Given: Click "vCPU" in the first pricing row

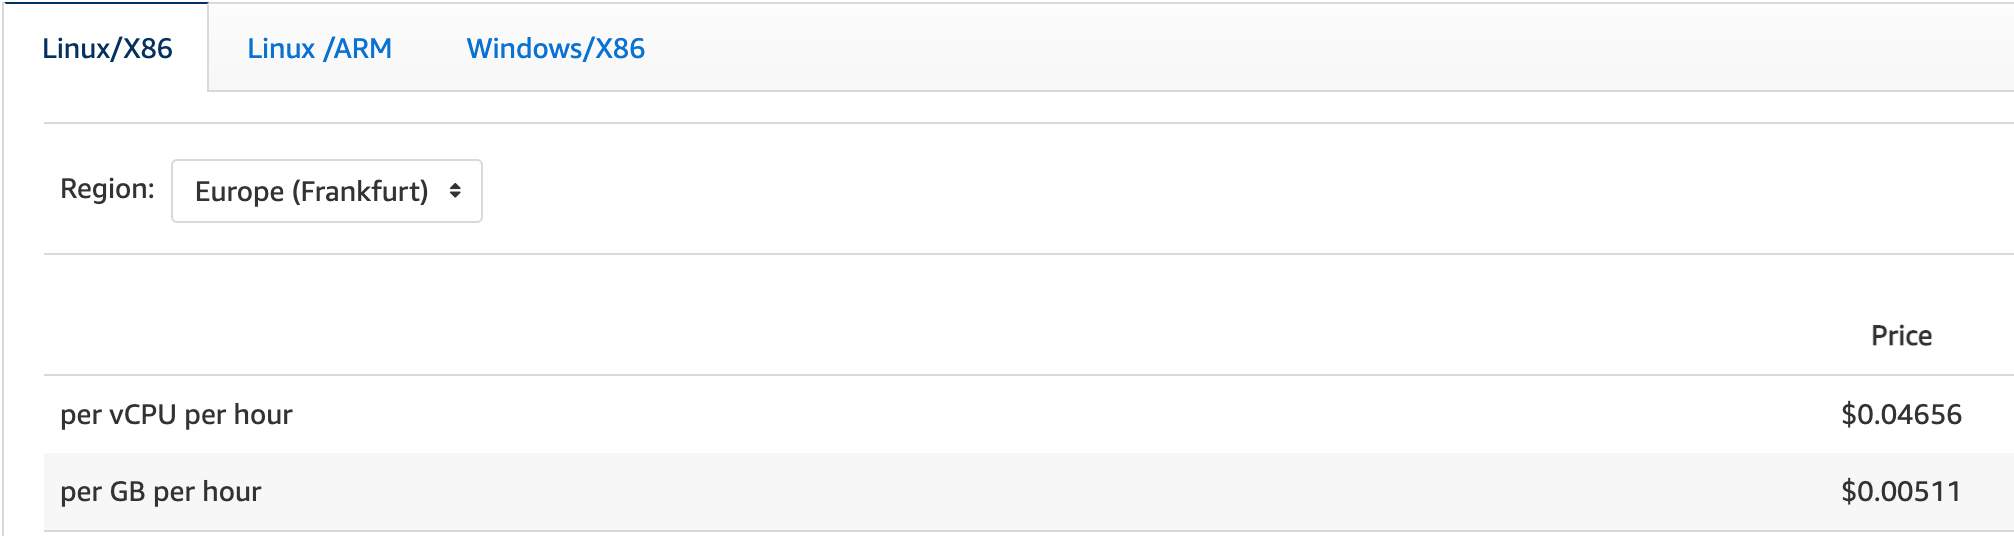Looking at the screenshot, I should pyautogui.click(x=142, y=414).
